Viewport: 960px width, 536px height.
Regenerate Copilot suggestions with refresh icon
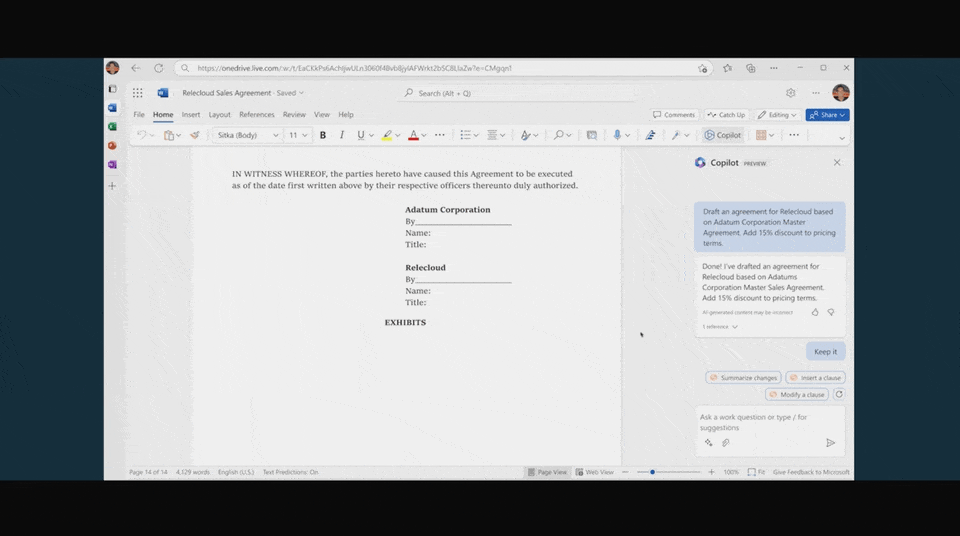tap(839, 394)
